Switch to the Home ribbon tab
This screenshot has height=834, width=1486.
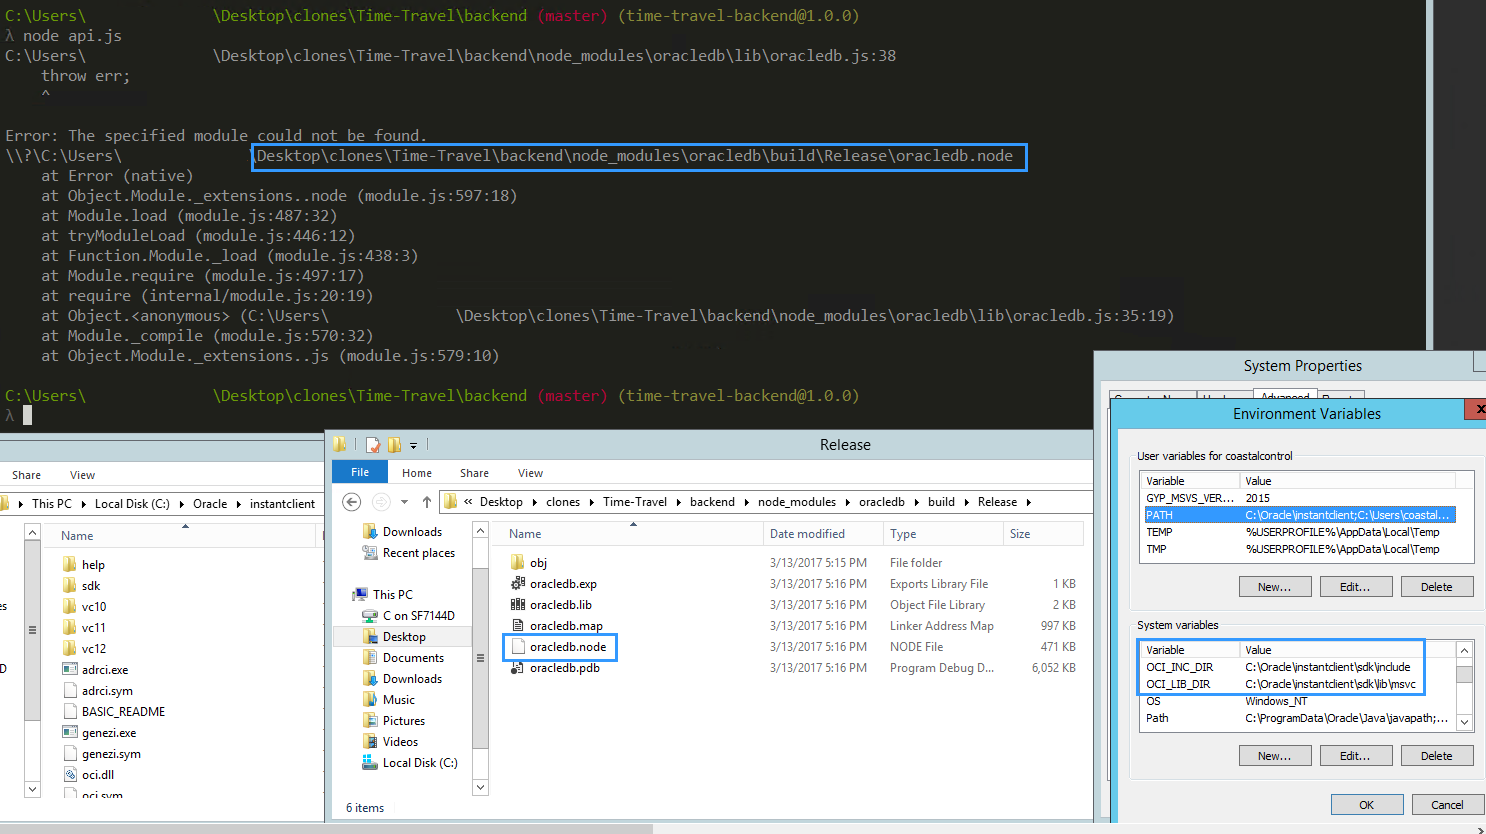(417, 473)
